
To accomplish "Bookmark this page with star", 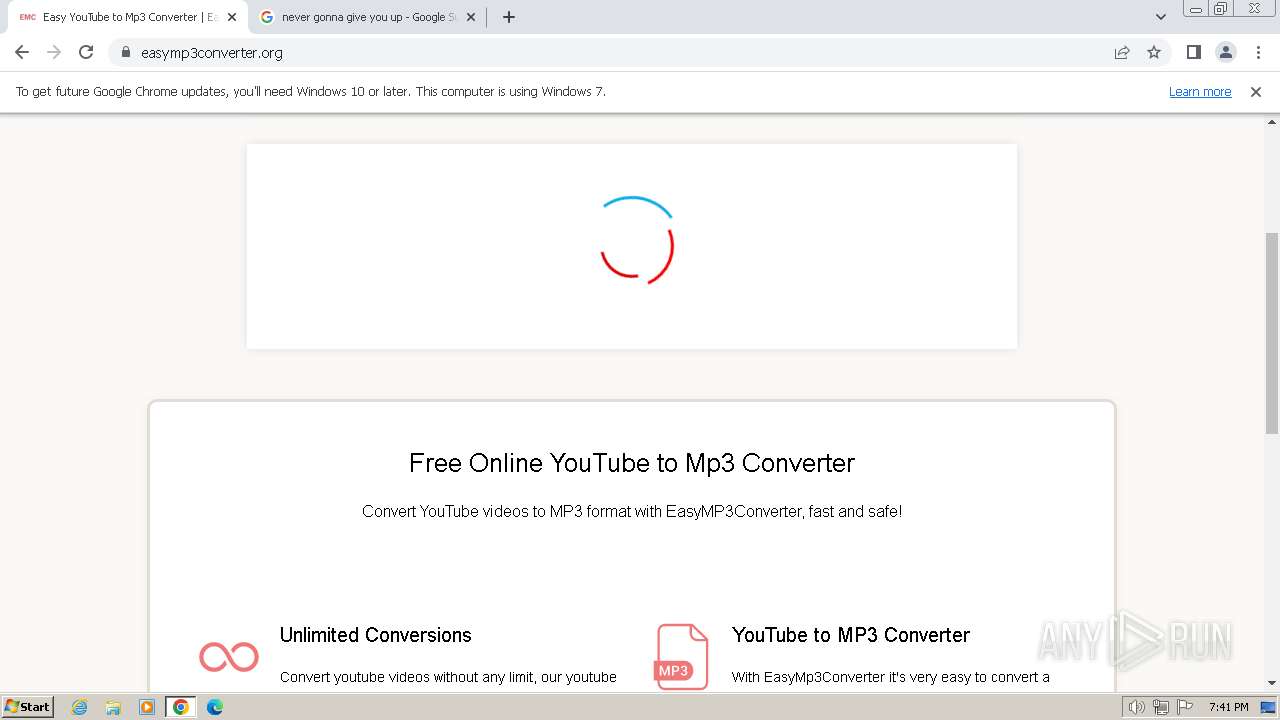I will coord(1154,52).
